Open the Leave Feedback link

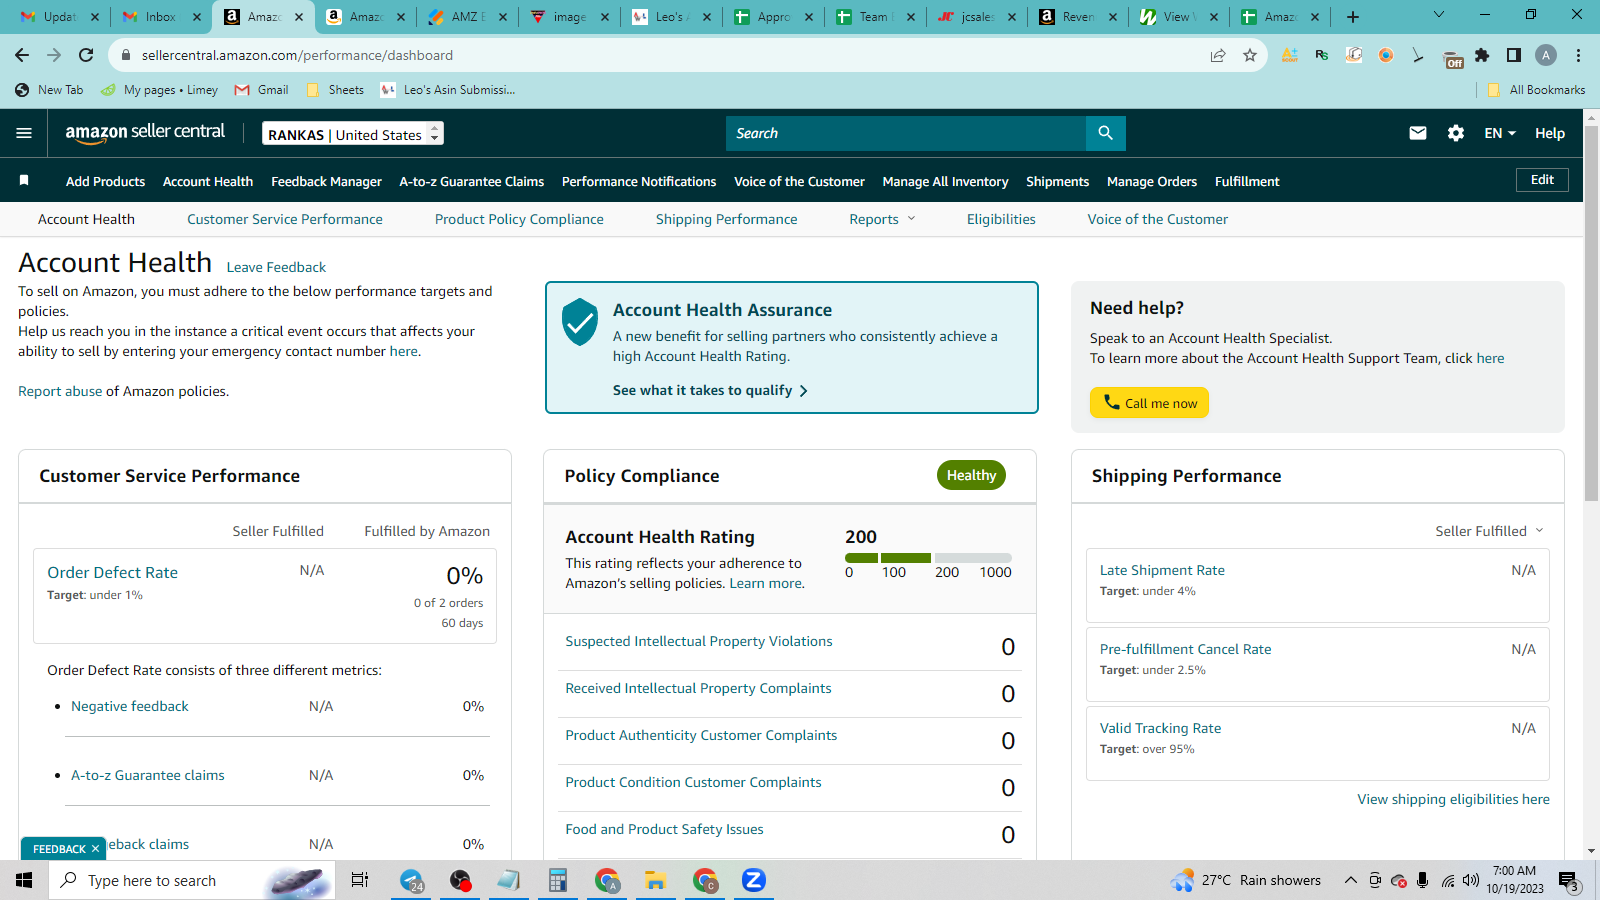click(276, 267)
